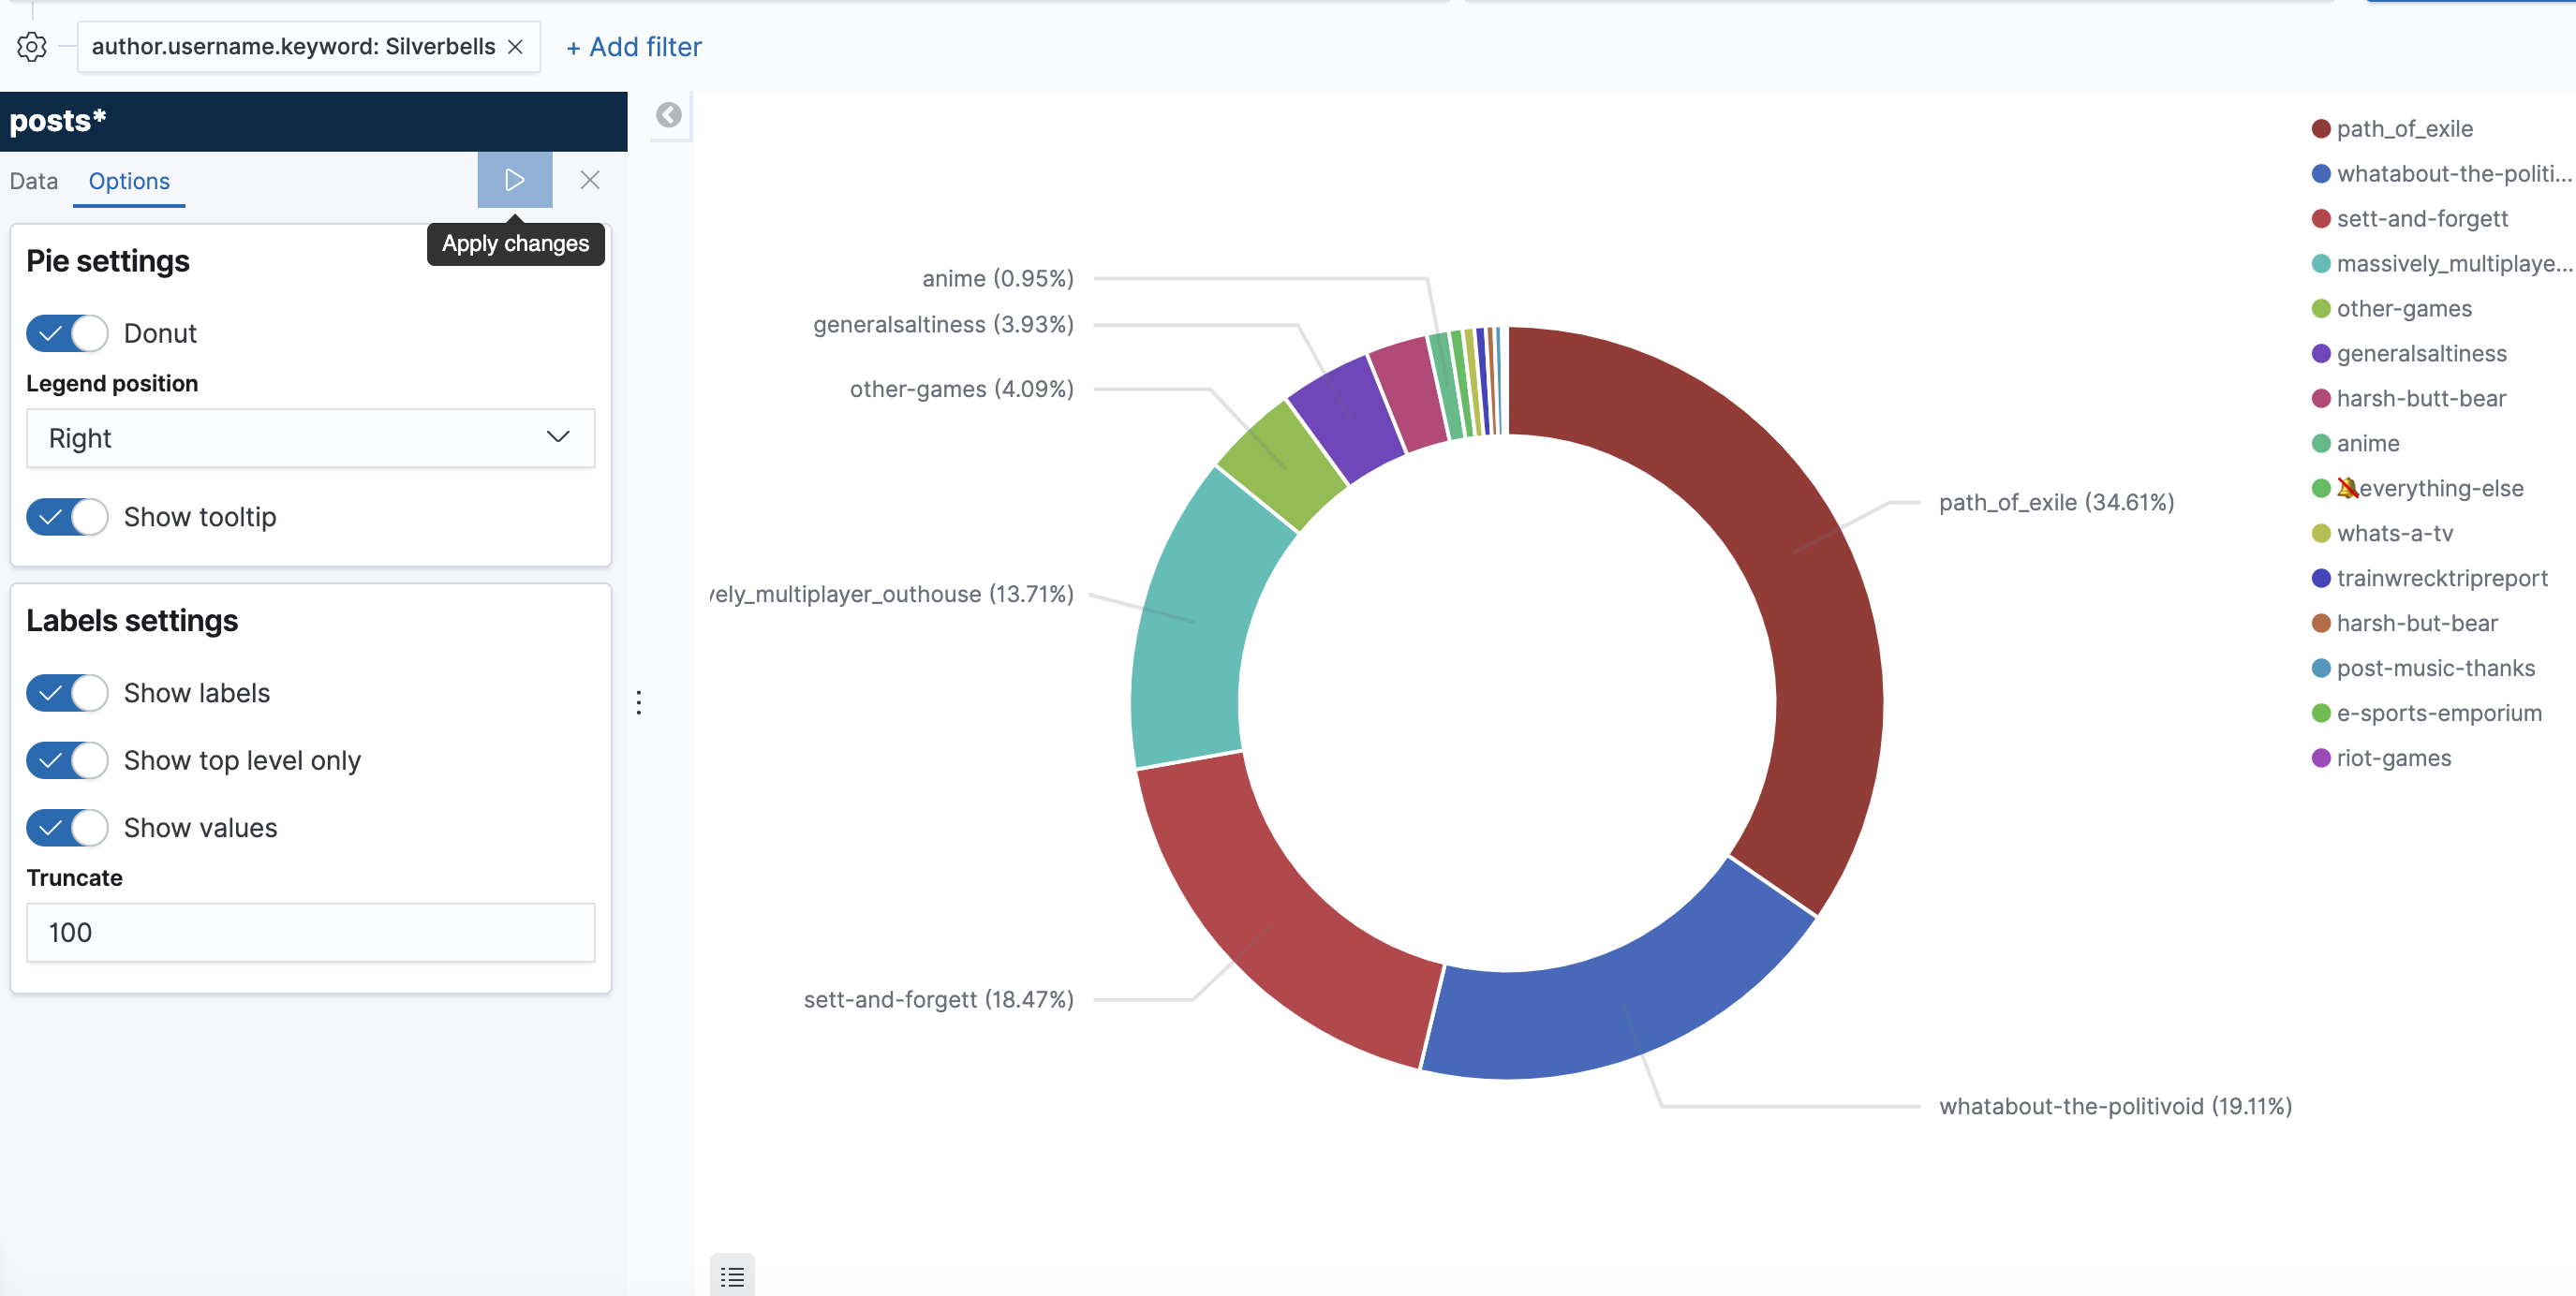
Task: Click the path_of_exile (34.61%) chart label
Action: pyautogui.click(x=2057, y=503)
